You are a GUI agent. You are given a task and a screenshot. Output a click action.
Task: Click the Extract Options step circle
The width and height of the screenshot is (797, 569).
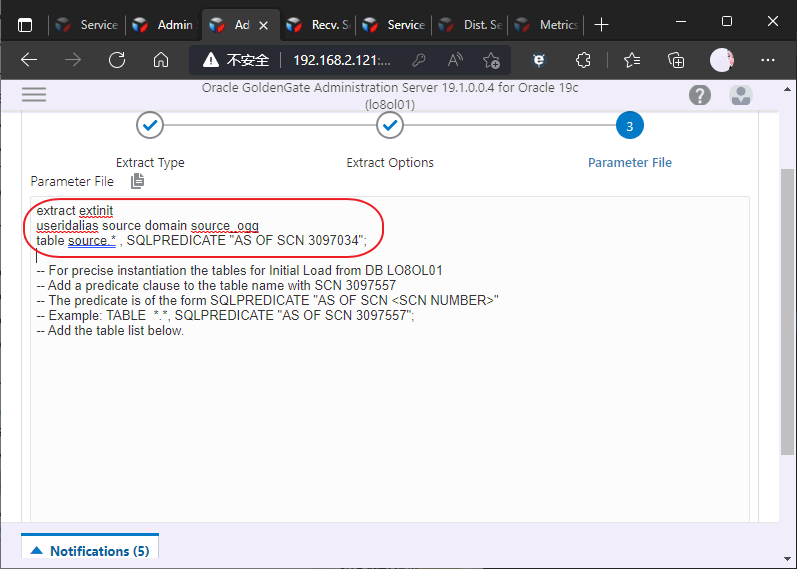[x=390, y=126]
